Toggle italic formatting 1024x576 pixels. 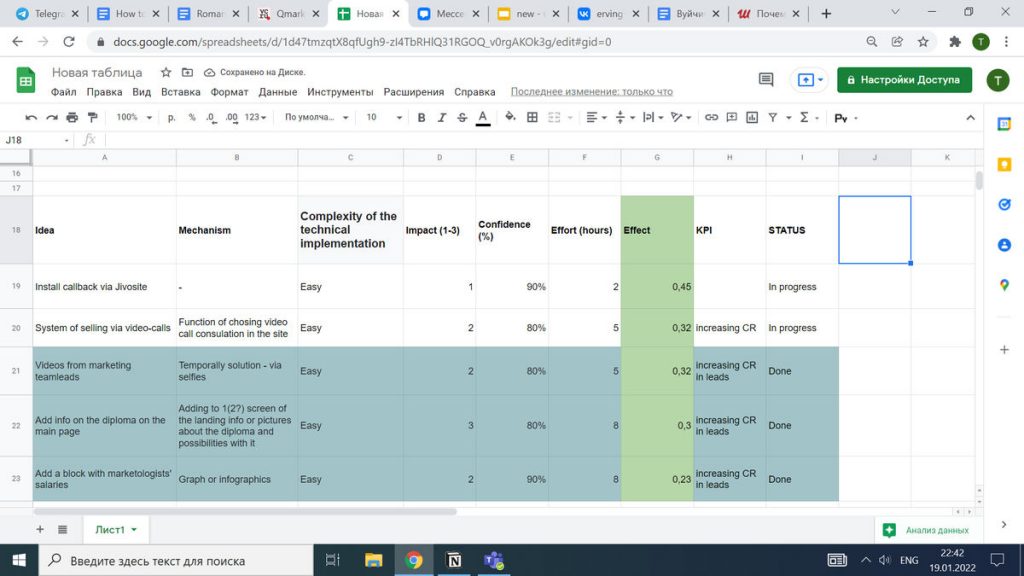coord(440,117)
